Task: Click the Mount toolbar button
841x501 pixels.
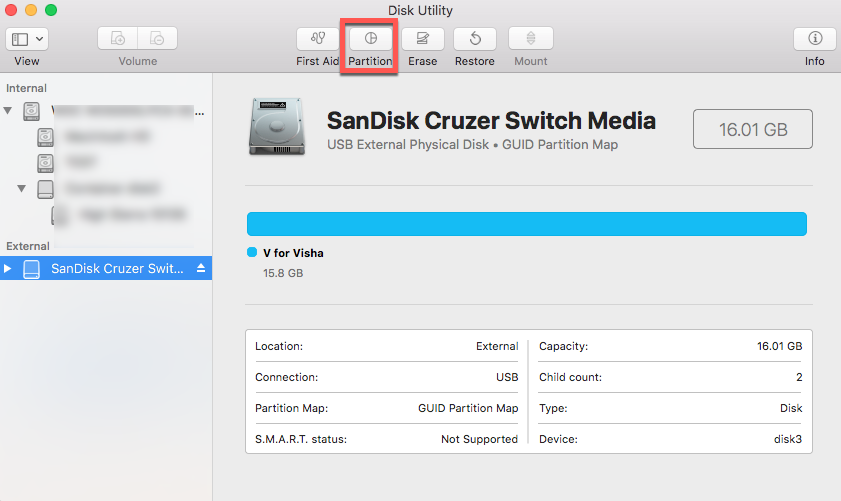Action: 530,38
